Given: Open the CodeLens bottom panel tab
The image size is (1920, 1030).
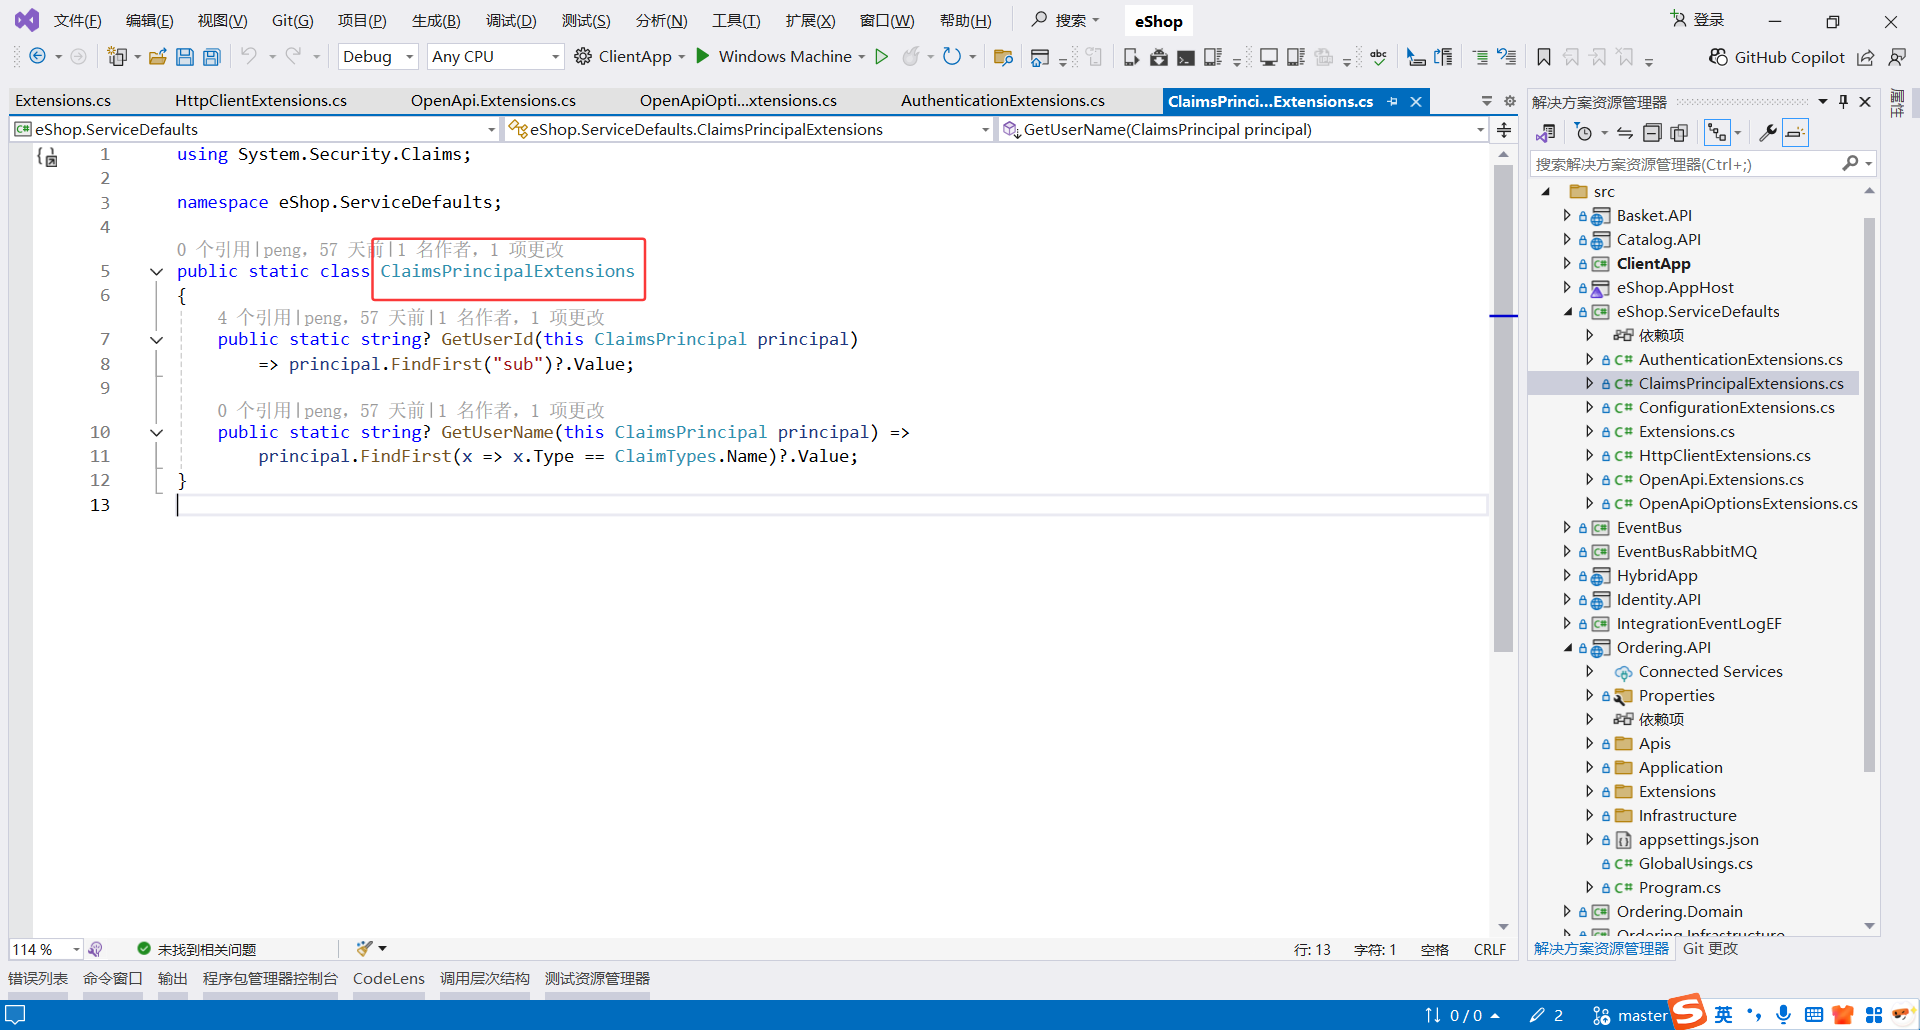Looking at the screenshot, I should tap(389, 979).
